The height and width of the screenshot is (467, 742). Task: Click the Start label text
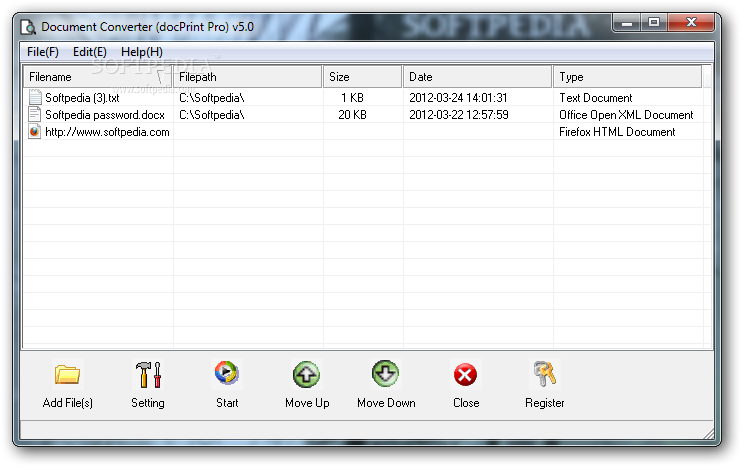tap(227, 403)
